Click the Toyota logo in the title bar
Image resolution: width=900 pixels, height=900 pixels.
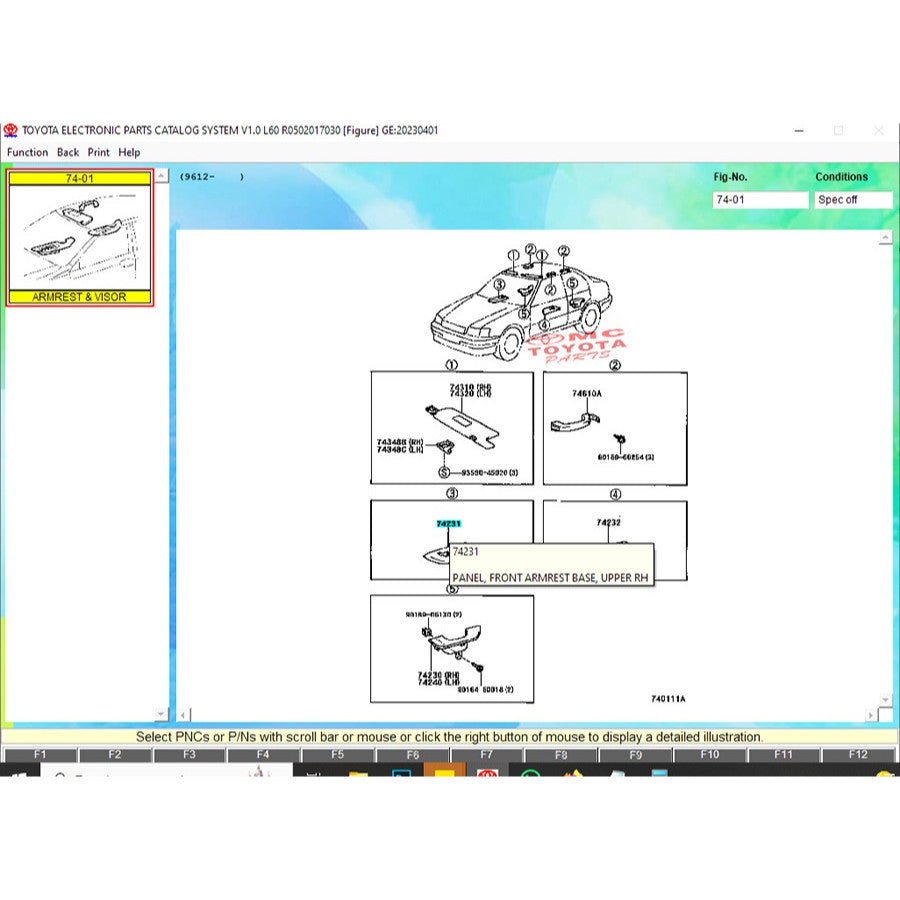tap(10, 130)
